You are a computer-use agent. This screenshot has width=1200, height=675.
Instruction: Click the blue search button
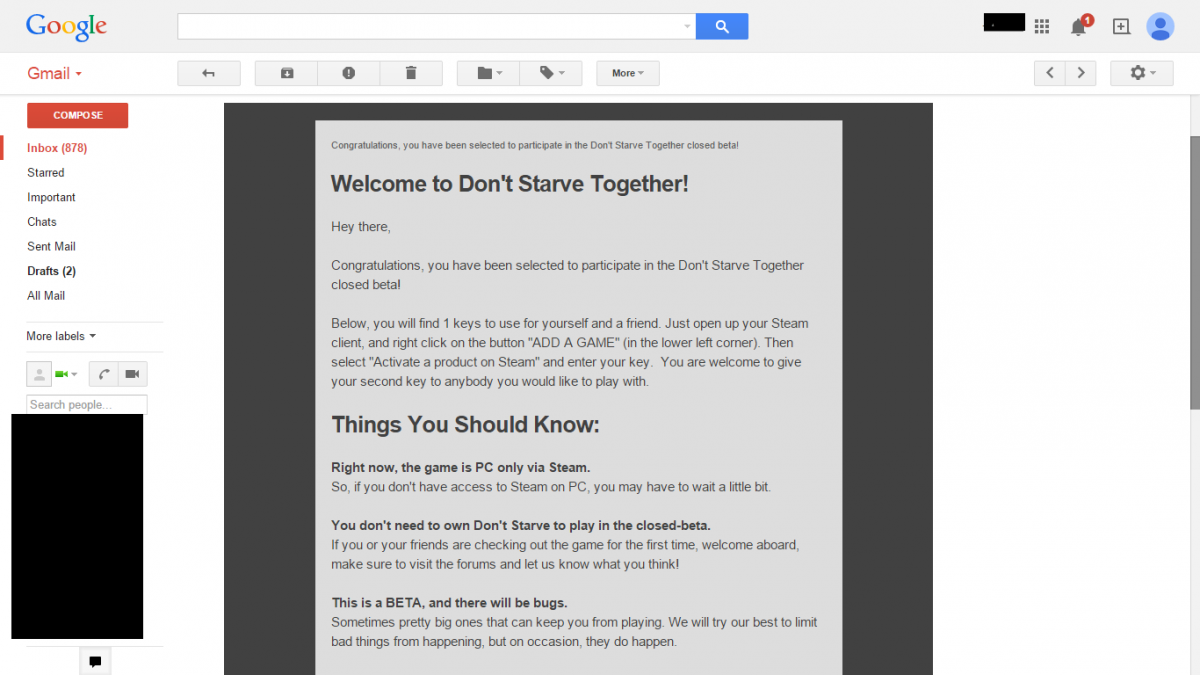tap(721, 27)
